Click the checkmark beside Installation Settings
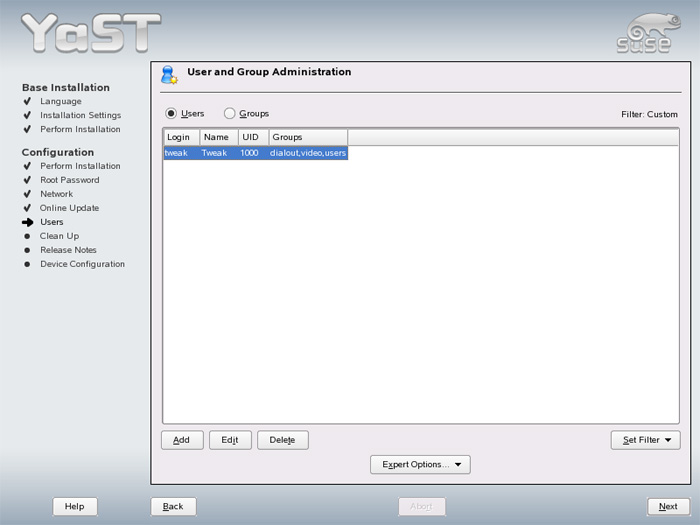This screenshot has height=525, width=700. tap(27, 115)
